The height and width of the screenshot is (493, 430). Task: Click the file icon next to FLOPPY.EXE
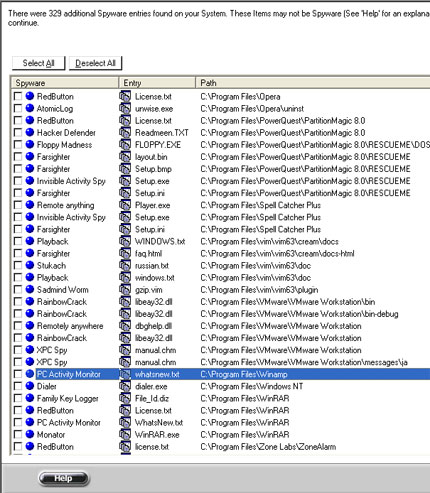(x=125, y=145)
